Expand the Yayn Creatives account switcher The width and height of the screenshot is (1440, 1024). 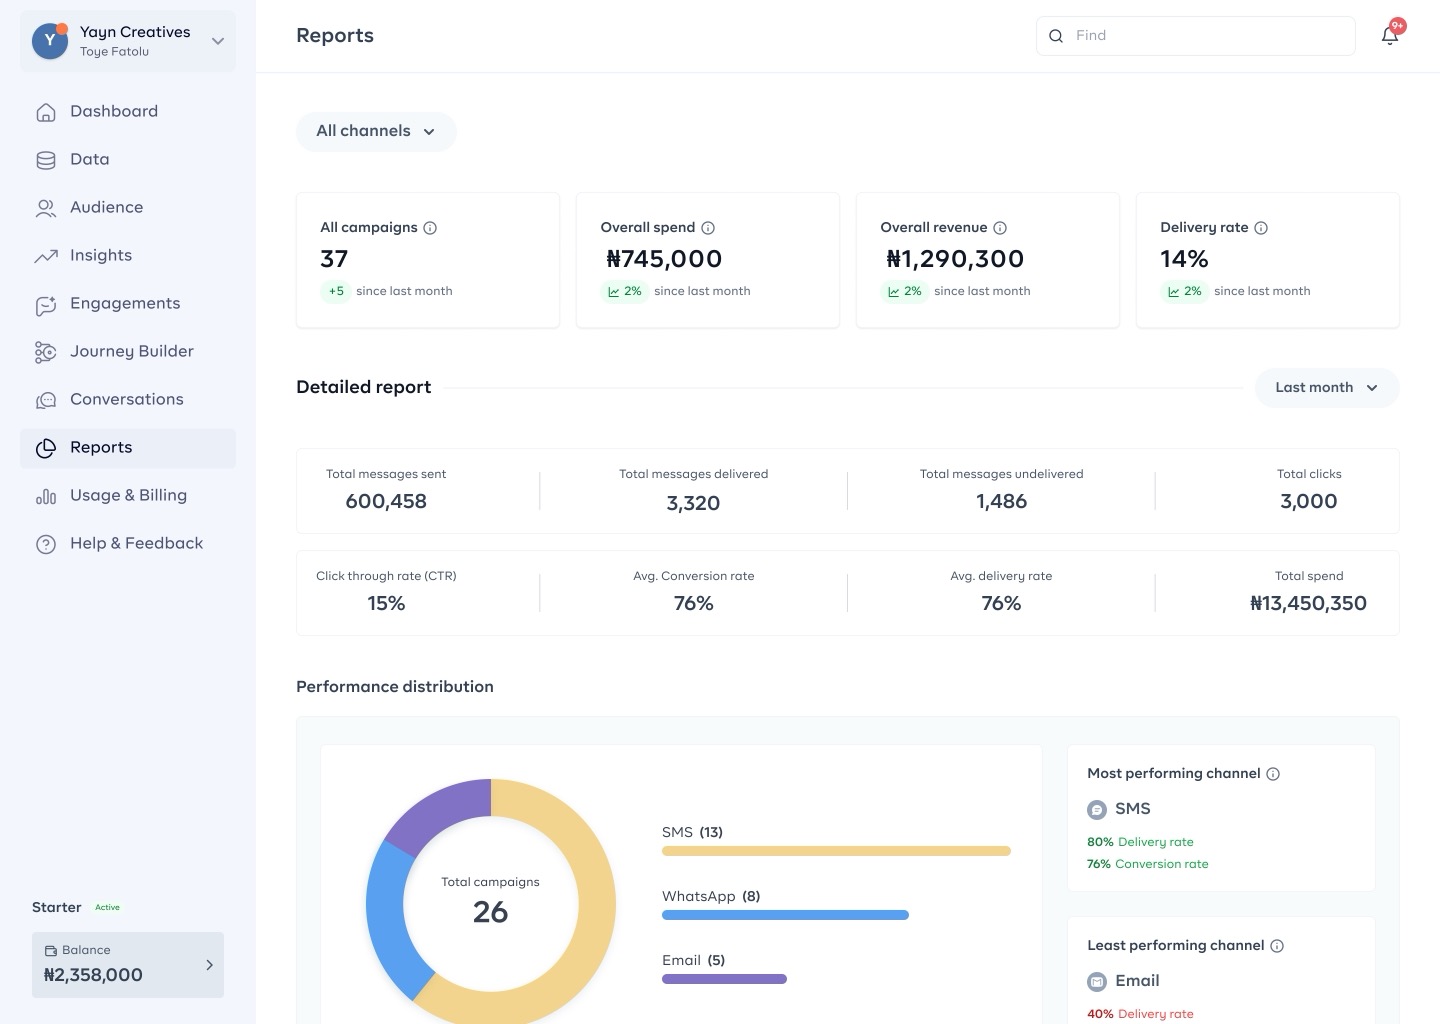[218, 41]
